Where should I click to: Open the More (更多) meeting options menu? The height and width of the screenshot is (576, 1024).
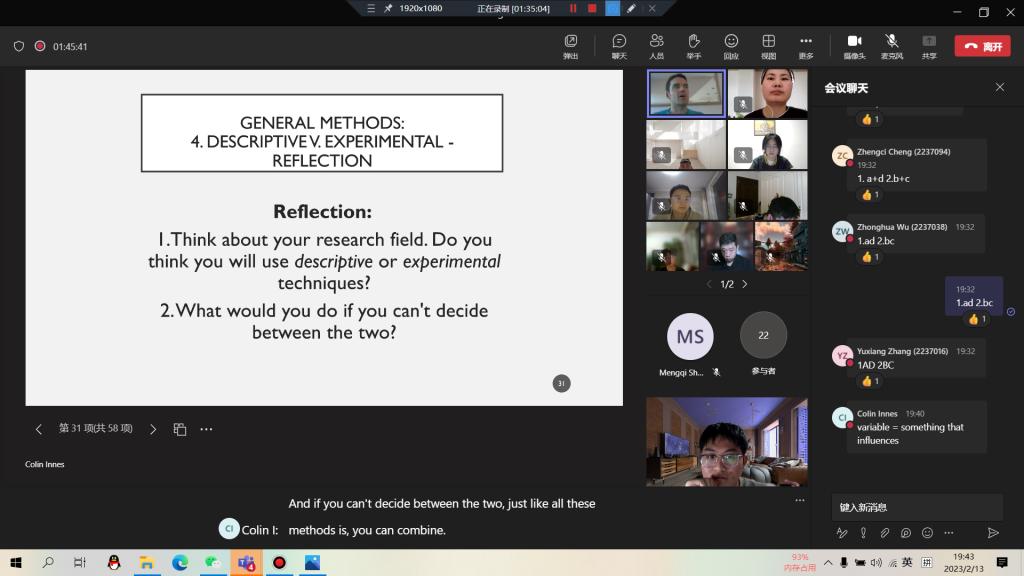806,45
